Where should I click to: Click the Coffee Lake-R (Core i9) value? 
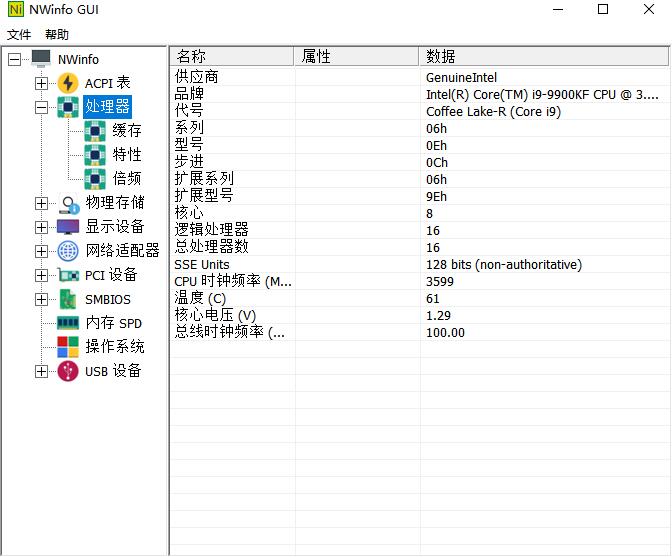point(493,112)
